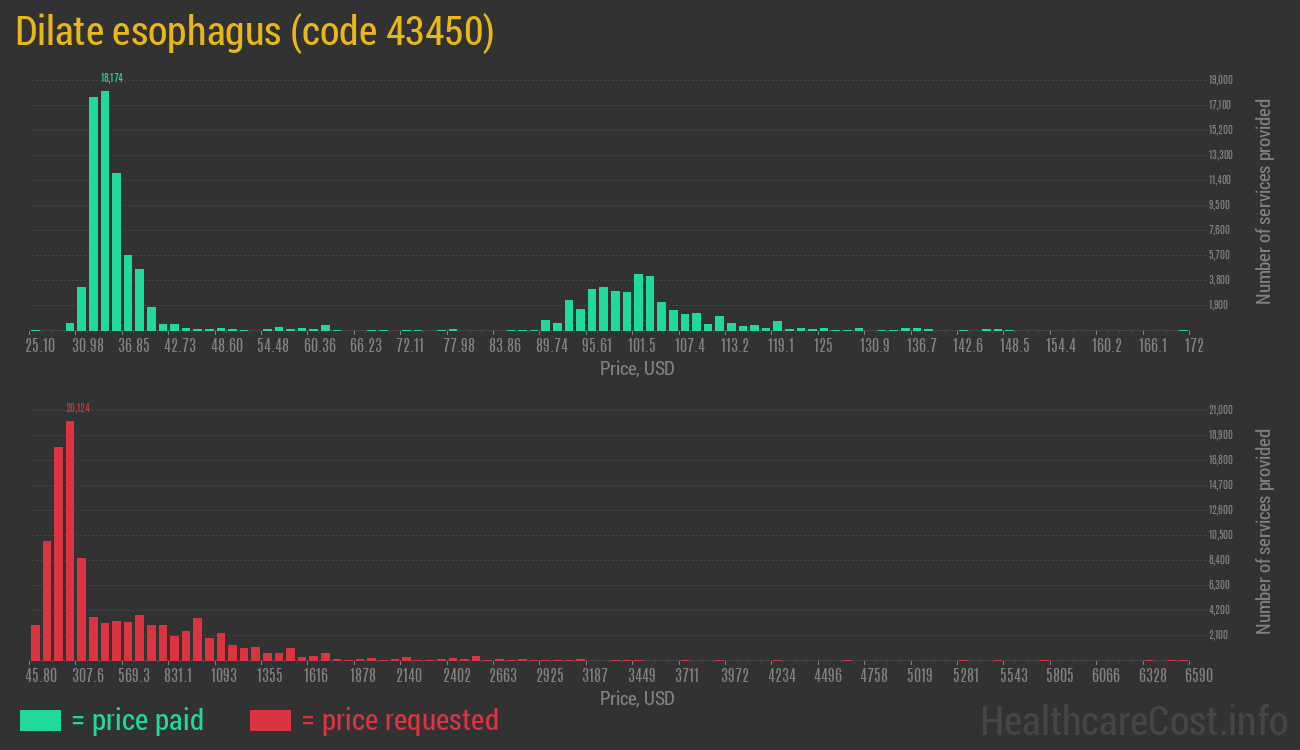Select the tallest red bar labeled 20,124
Screen dimensions: 1300x750
point(70,540)
